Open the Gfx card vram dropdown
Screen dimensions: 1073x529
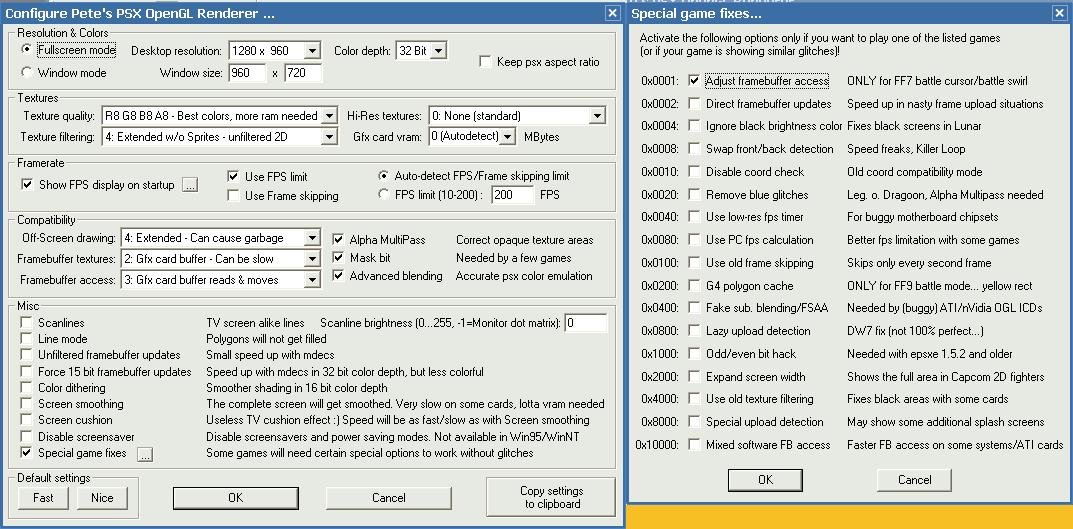(x=507, y=137)
